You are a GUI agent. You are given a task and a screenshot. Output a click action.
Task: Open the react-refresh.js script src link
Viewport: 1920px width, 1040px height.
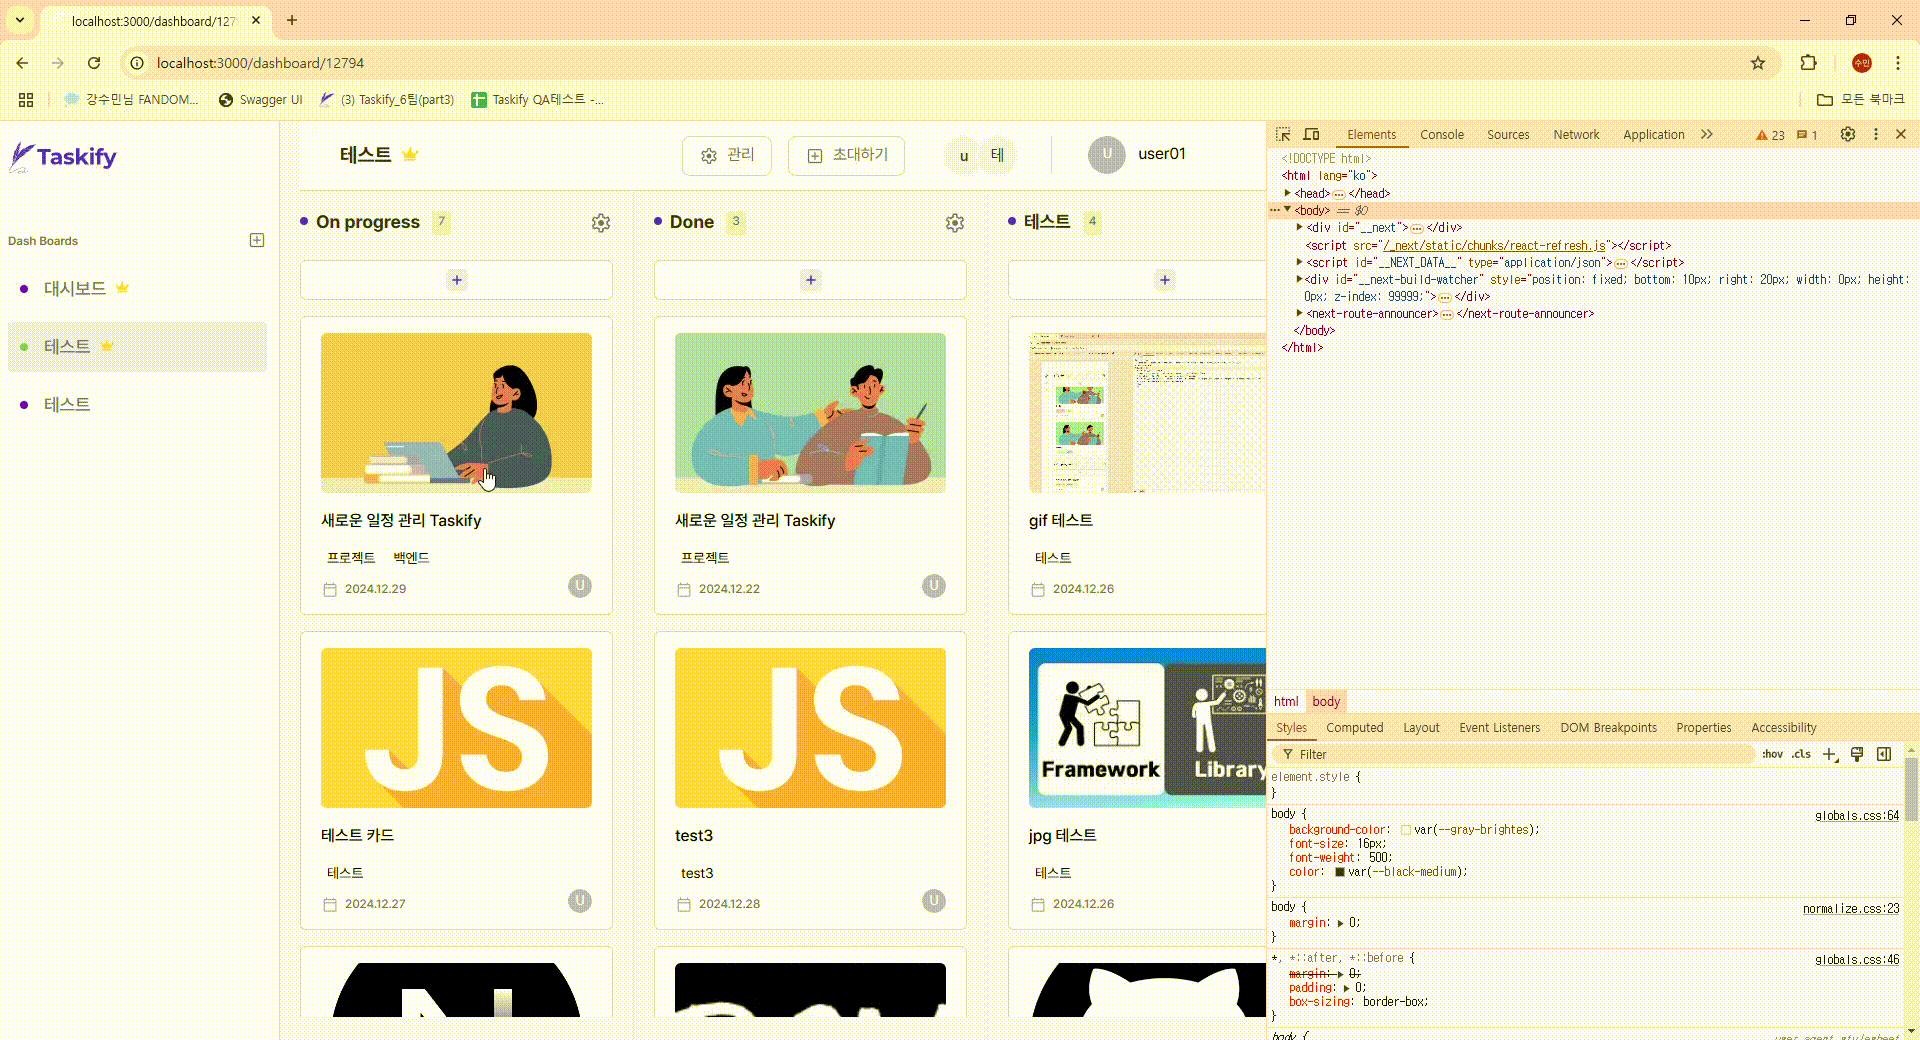(x=1496, y=245)
